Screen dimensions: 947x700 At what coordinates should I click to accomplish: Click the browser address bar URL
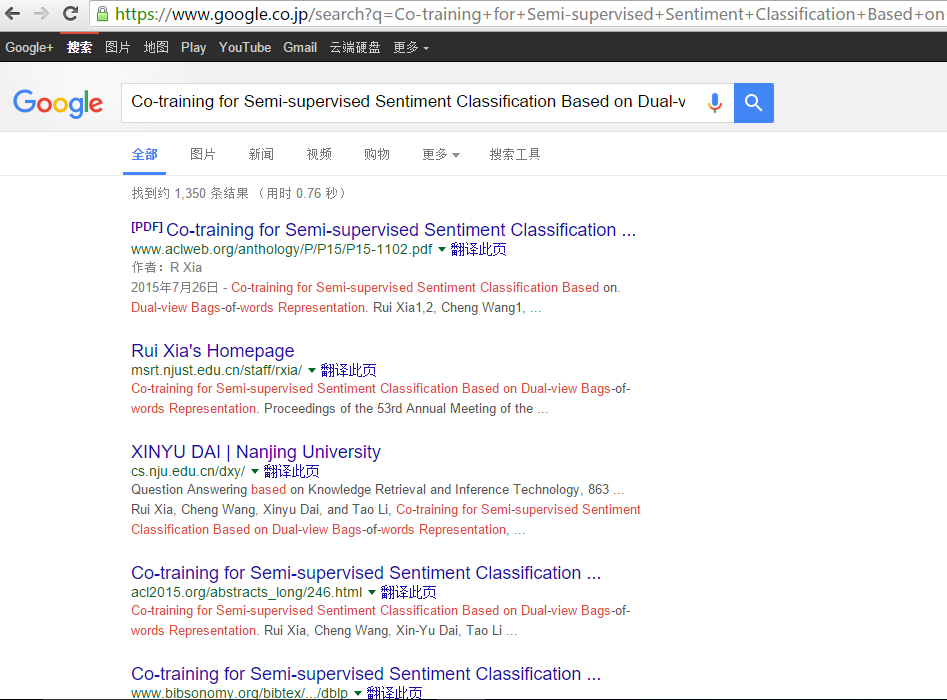528,14
